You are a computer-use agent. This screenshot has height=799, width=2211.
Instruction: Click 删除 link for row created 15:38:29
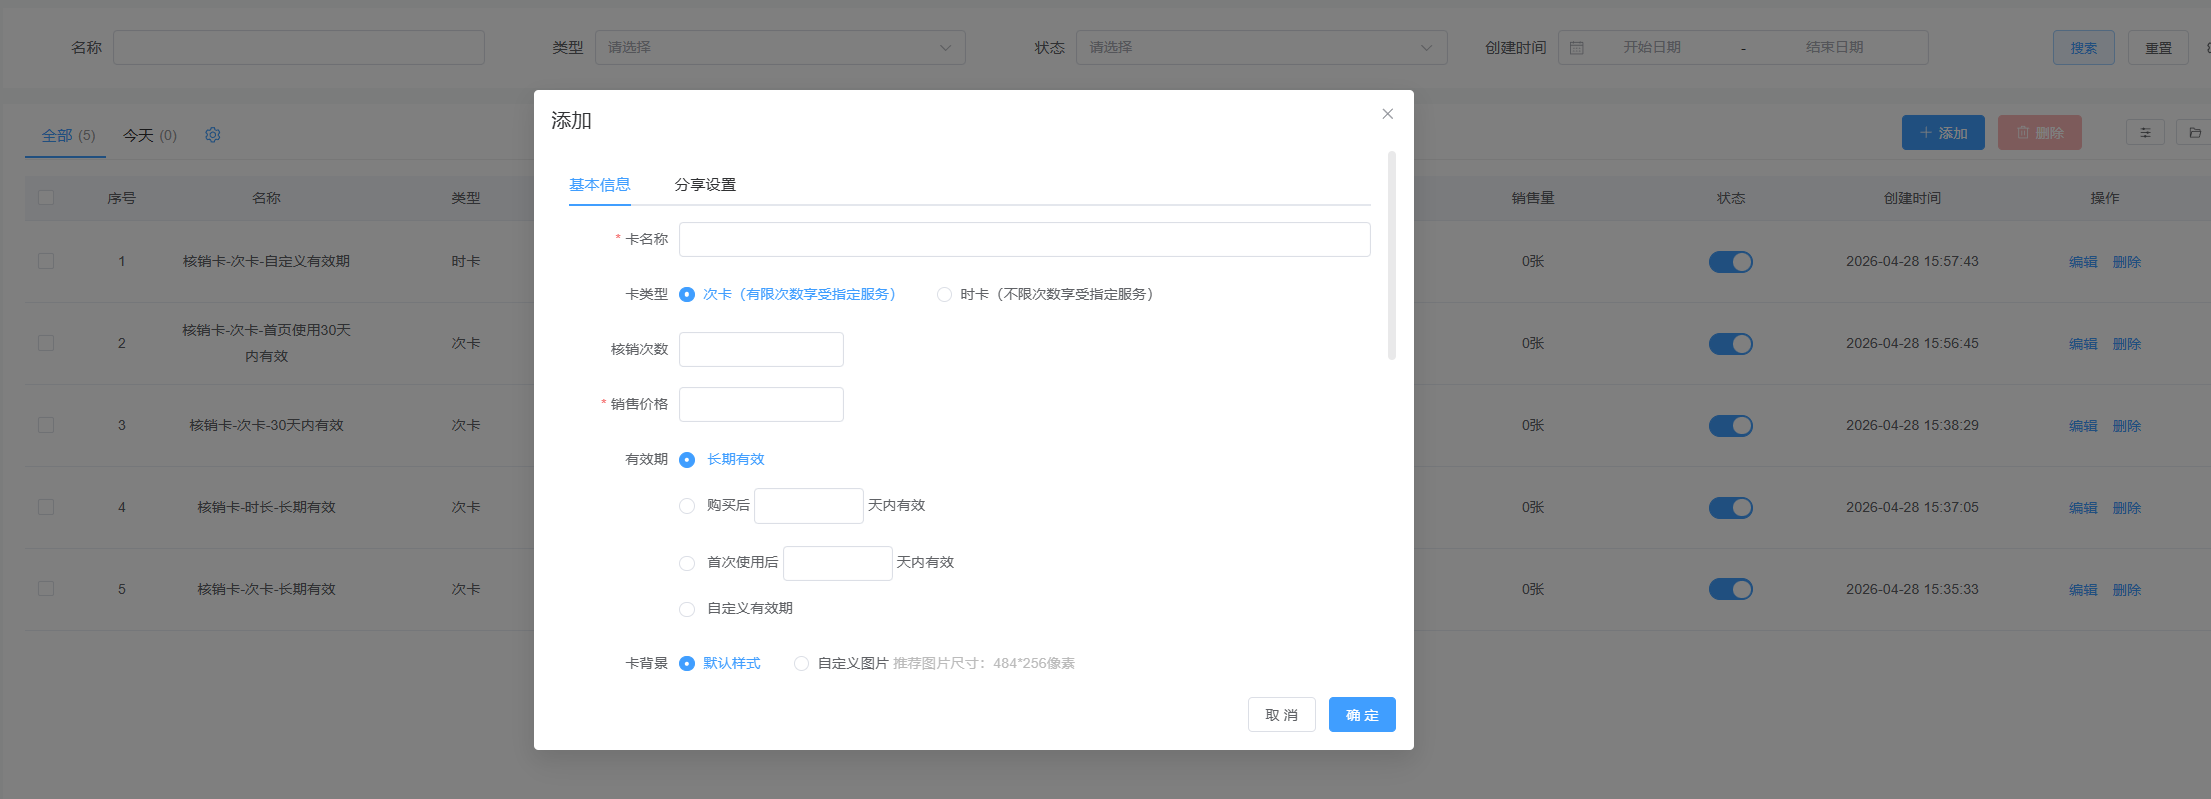coord(2127,426)
